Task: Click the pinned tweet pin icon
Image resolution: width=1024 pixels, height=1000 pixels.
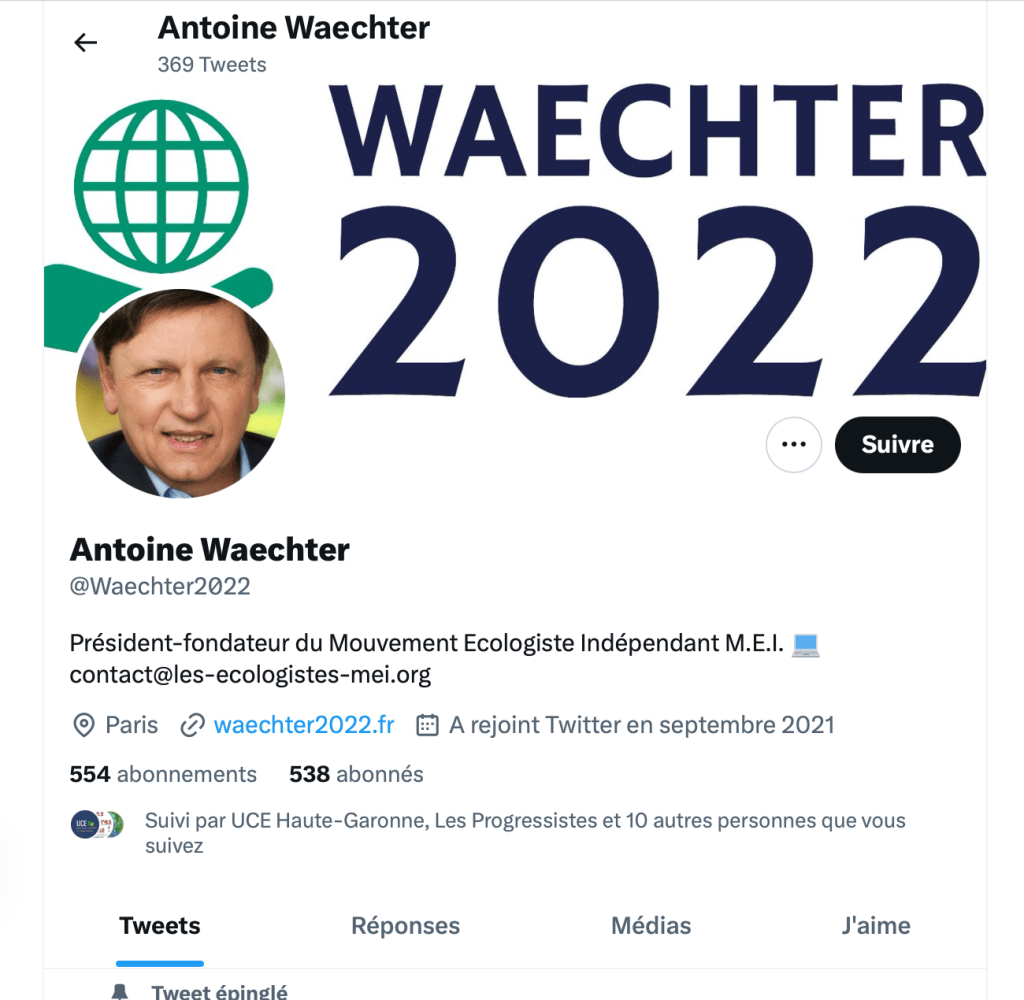Action: coord(120,992)
